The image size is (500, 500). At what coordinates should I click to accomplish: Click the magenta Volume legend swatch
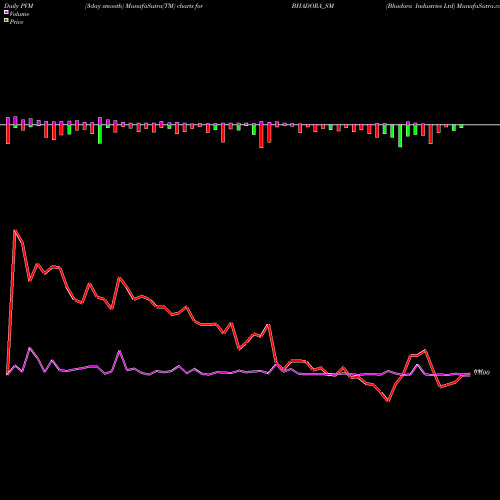tap(6, 12)
